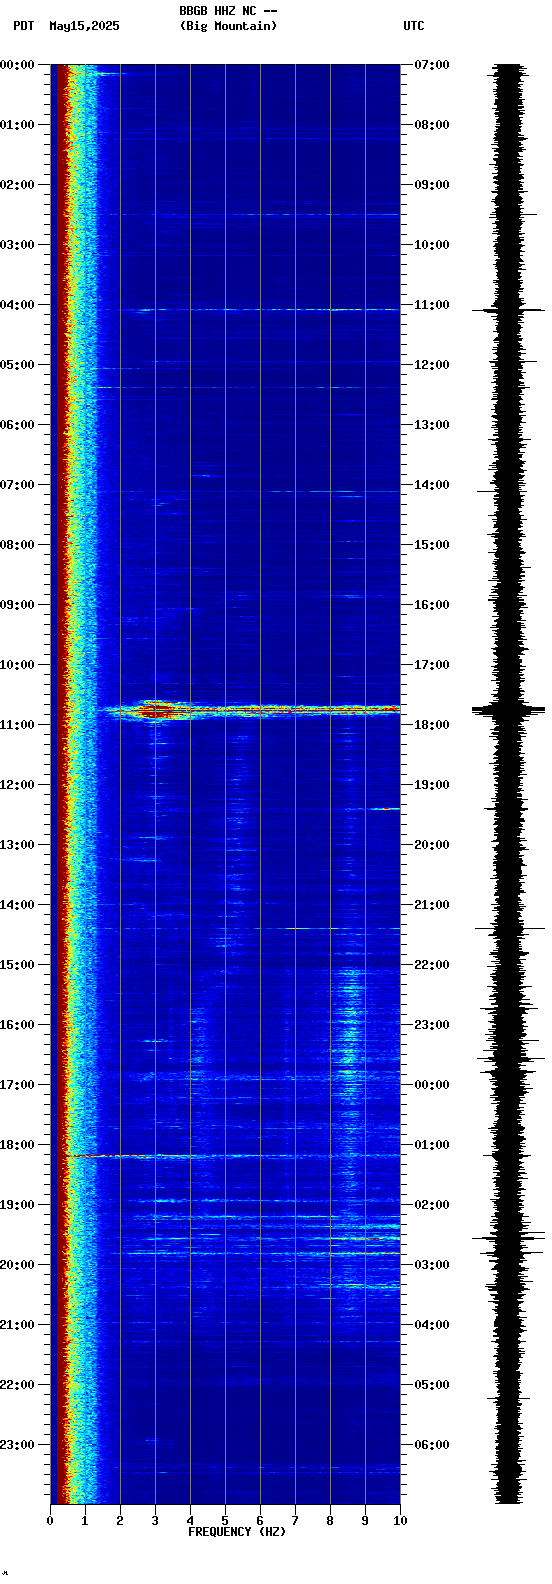The image size is (552, 1584).
Task: Click the PDT '04:00' time label
Action: (x=17, y=305)
